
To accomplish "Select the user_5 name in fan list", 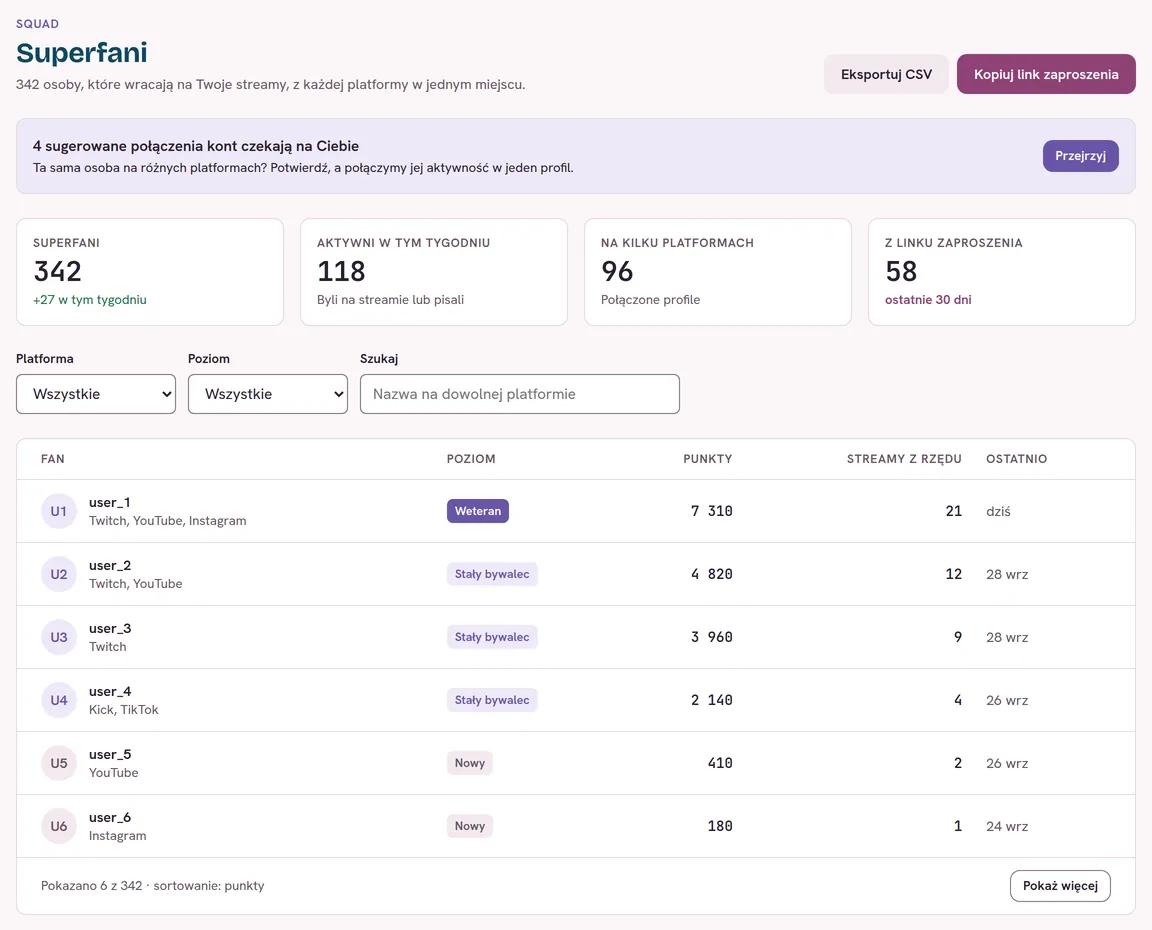I will pyautogui.click(x=110, y=755).
